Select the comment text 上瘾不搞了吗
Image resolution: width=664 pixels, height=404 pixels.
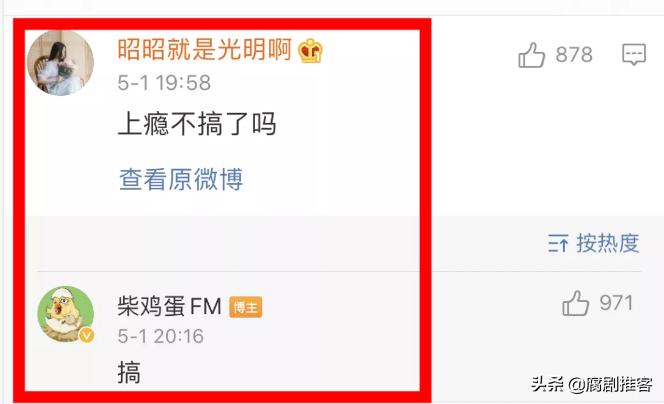tap(197, 124)
